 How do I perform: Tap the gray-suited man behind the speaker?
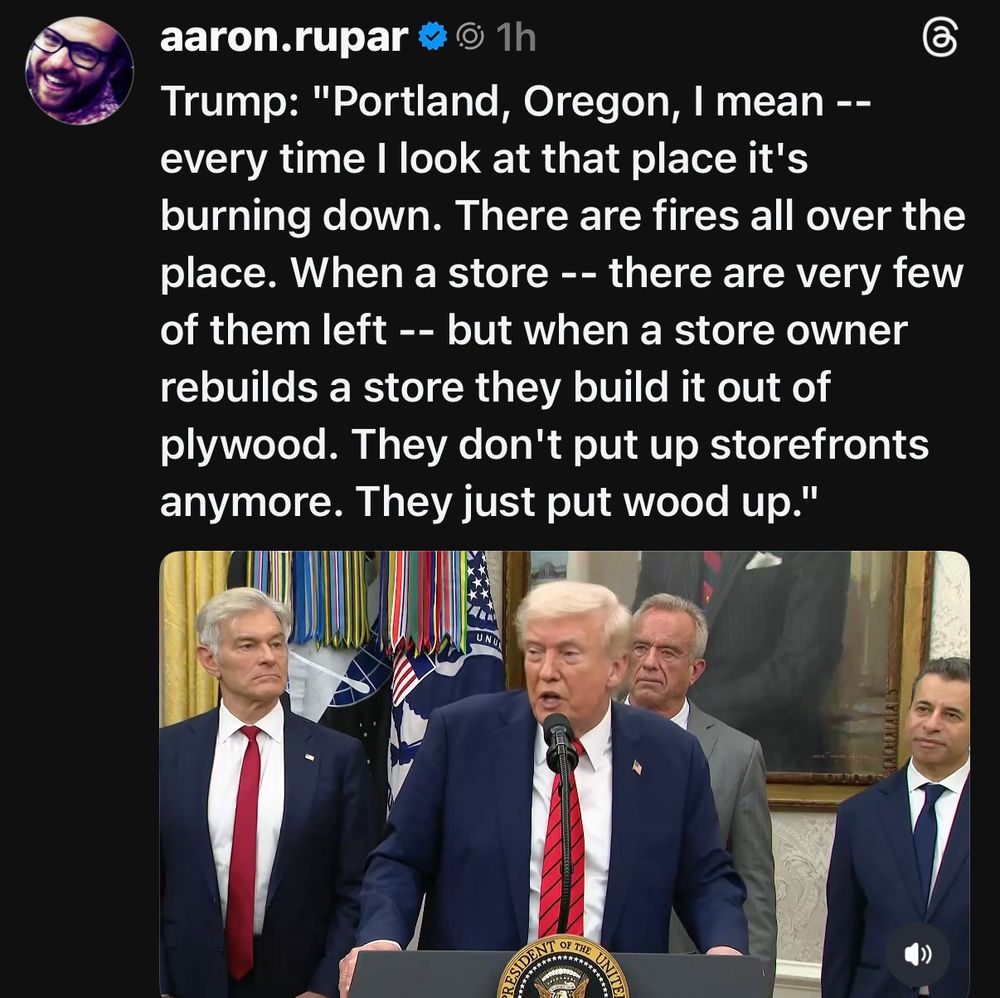point(695,752)
